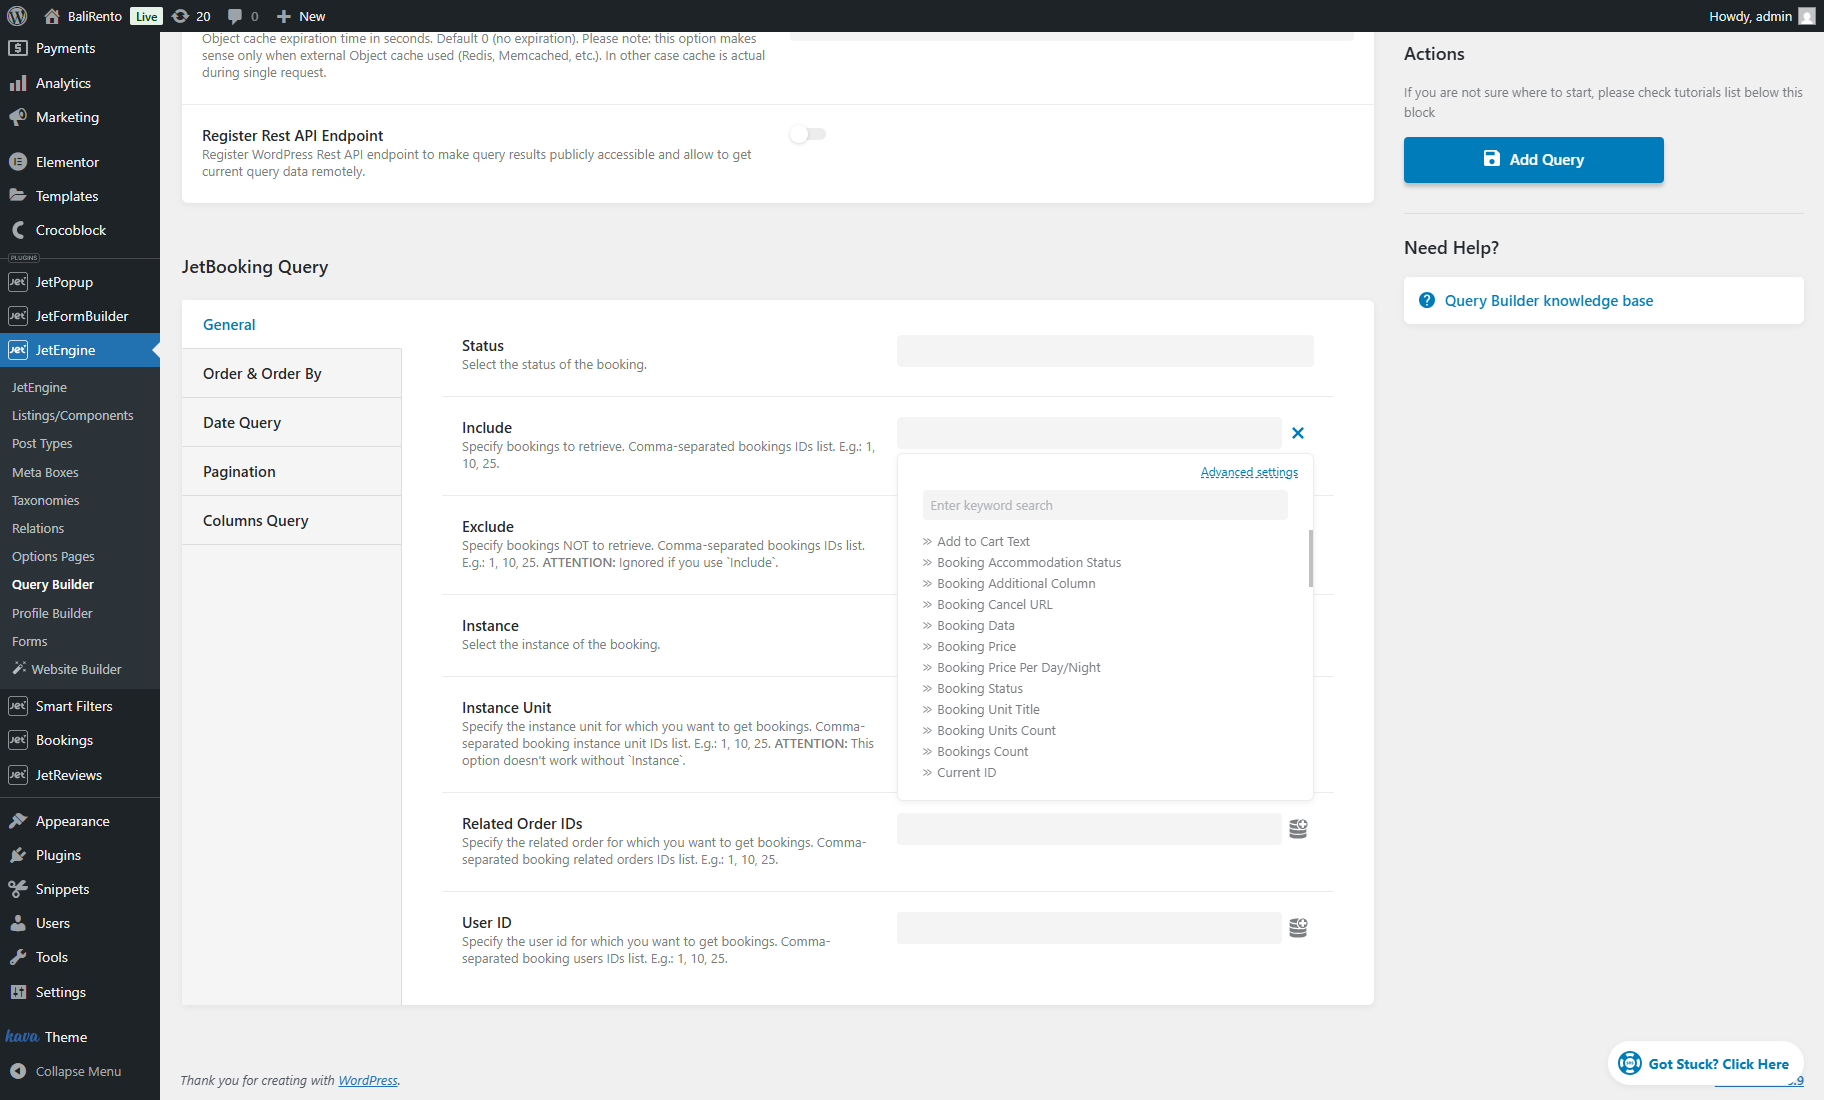Click the Include input field

point(1089,433)
